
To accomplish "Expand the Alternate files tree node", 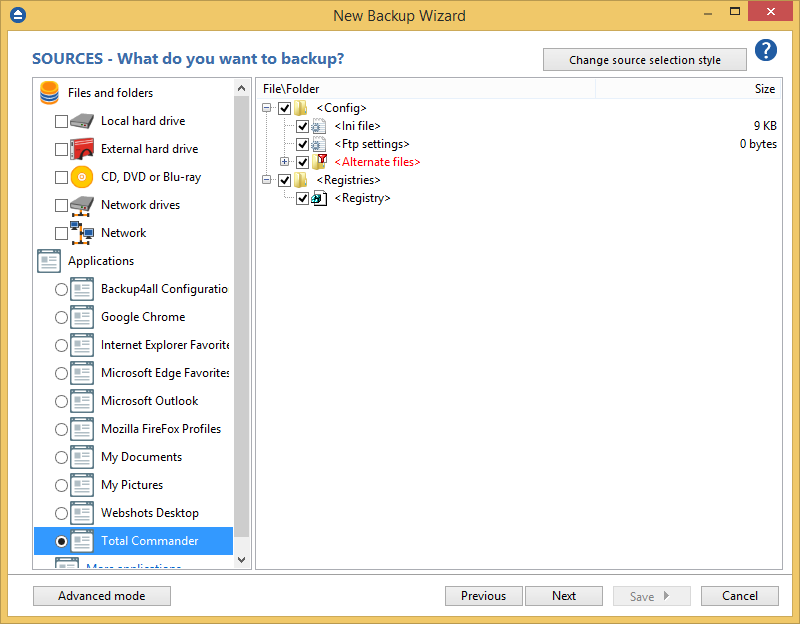I will [x=285, y=162].
